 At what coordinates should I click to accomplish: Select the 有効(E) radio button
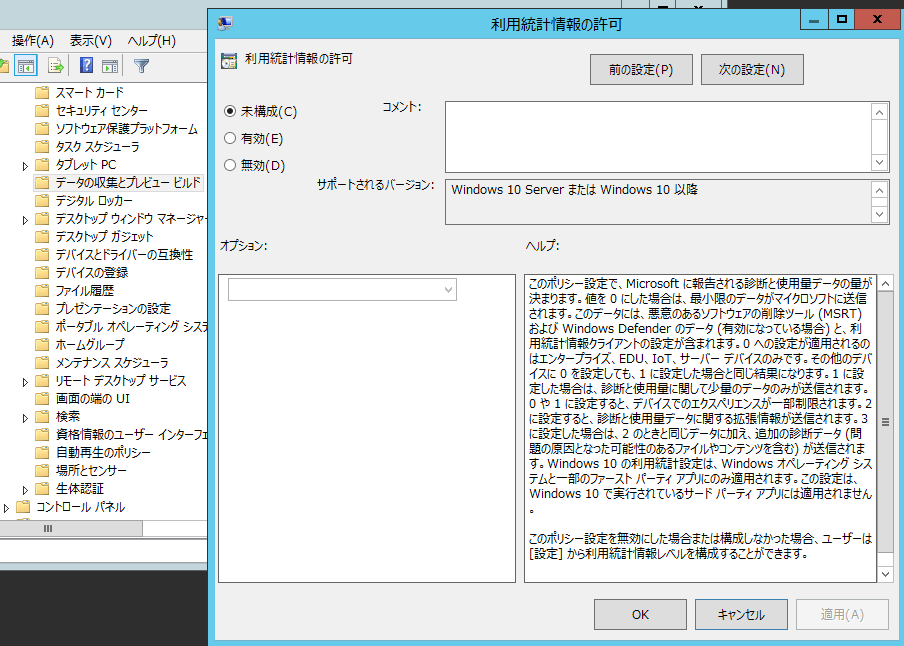230,138
